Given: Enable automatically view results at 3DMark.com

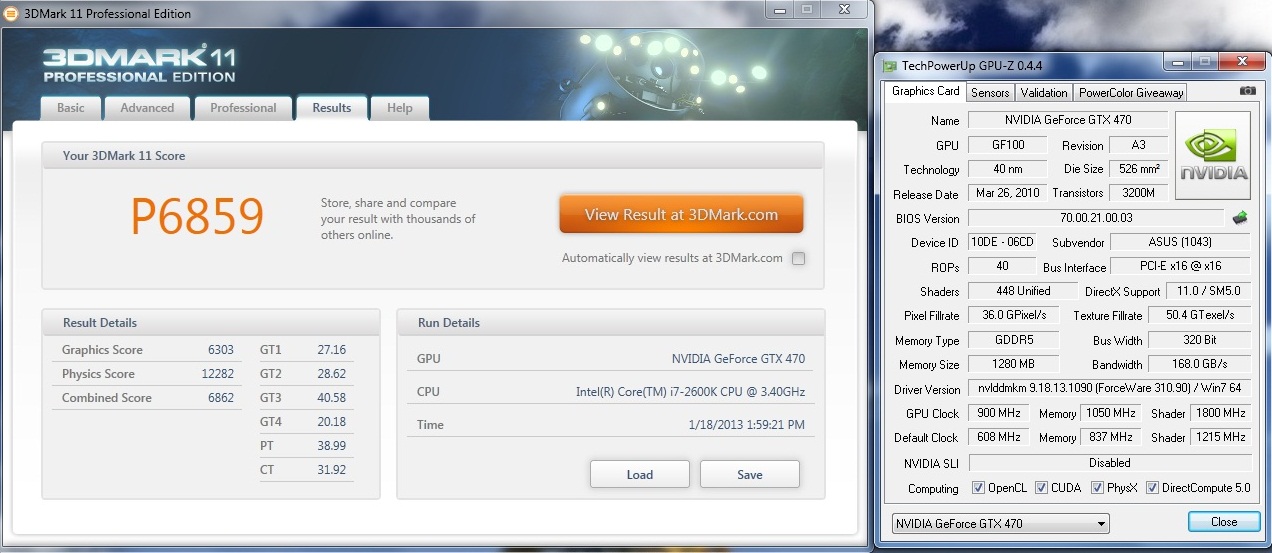Looking at the screenshot, I should [x=798, y=258].
